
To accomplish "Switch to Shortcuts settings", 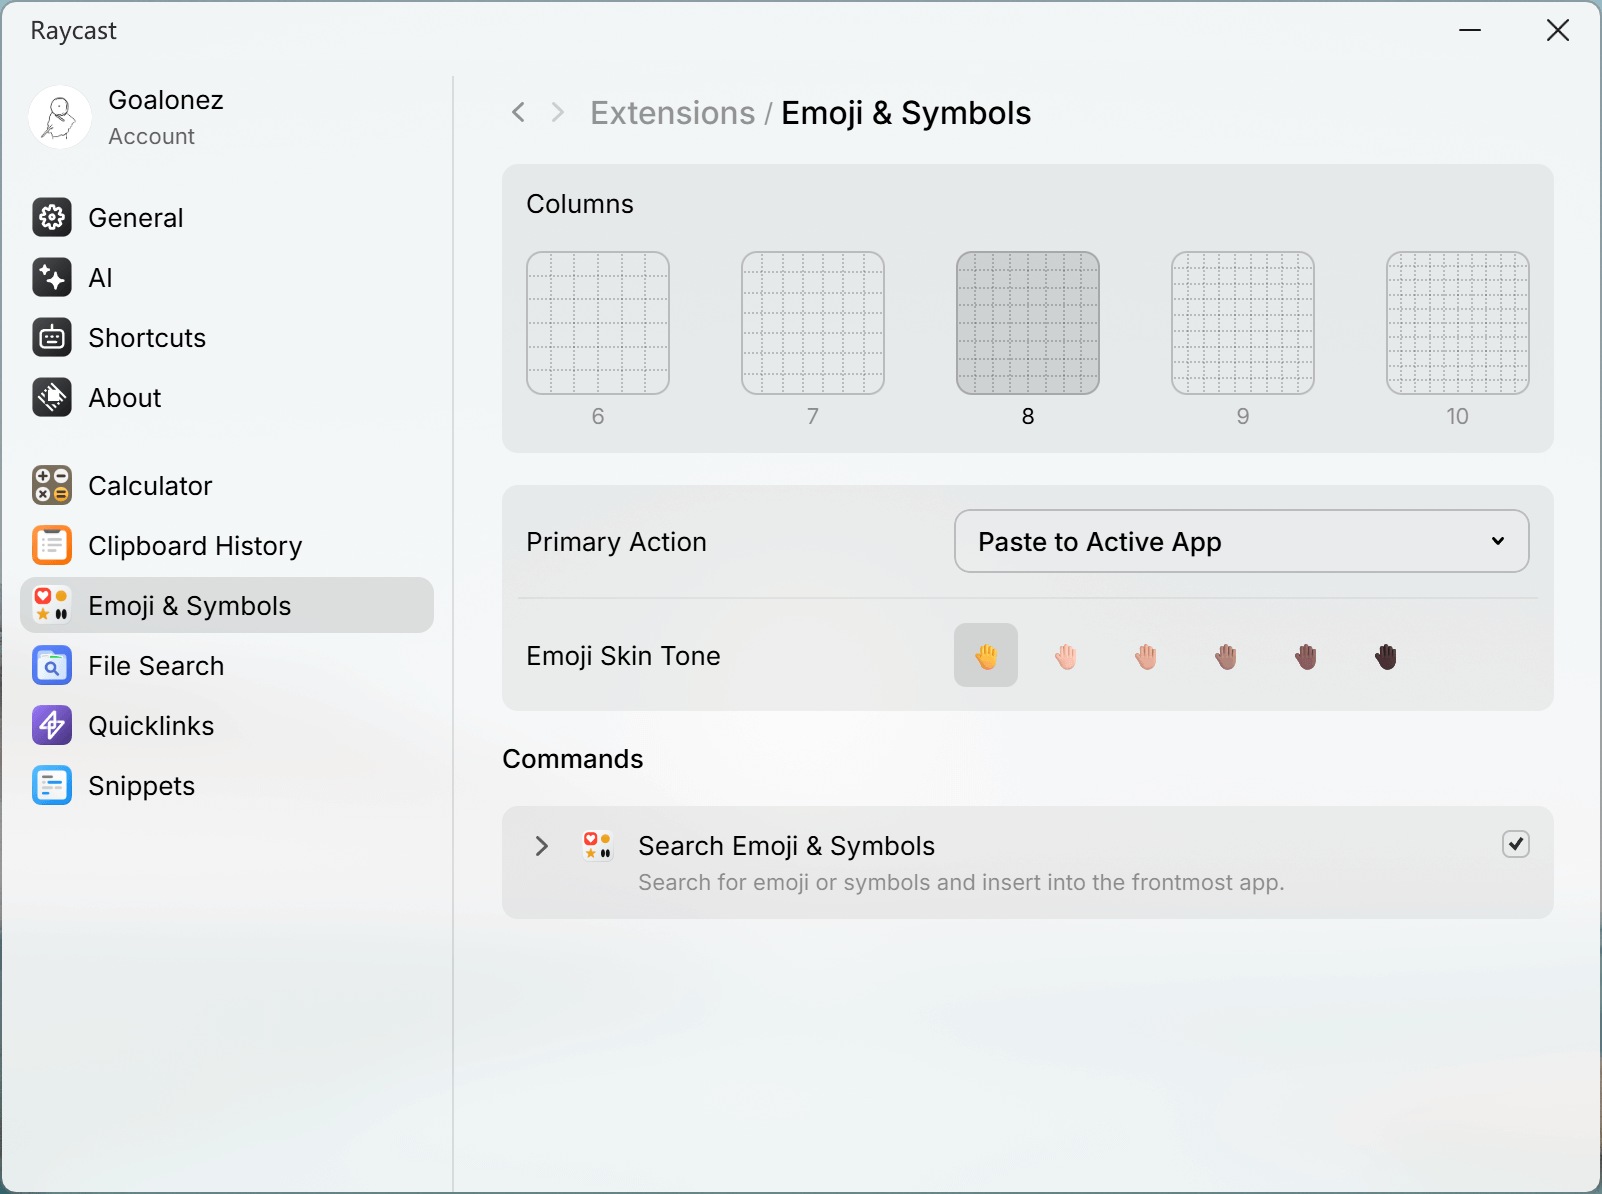I will [x=227, y=337].
